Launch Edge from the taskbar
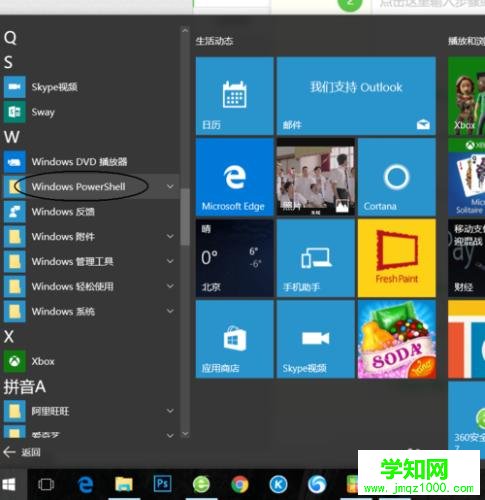The width and height of the screenshot is (485, 500). 85,484
